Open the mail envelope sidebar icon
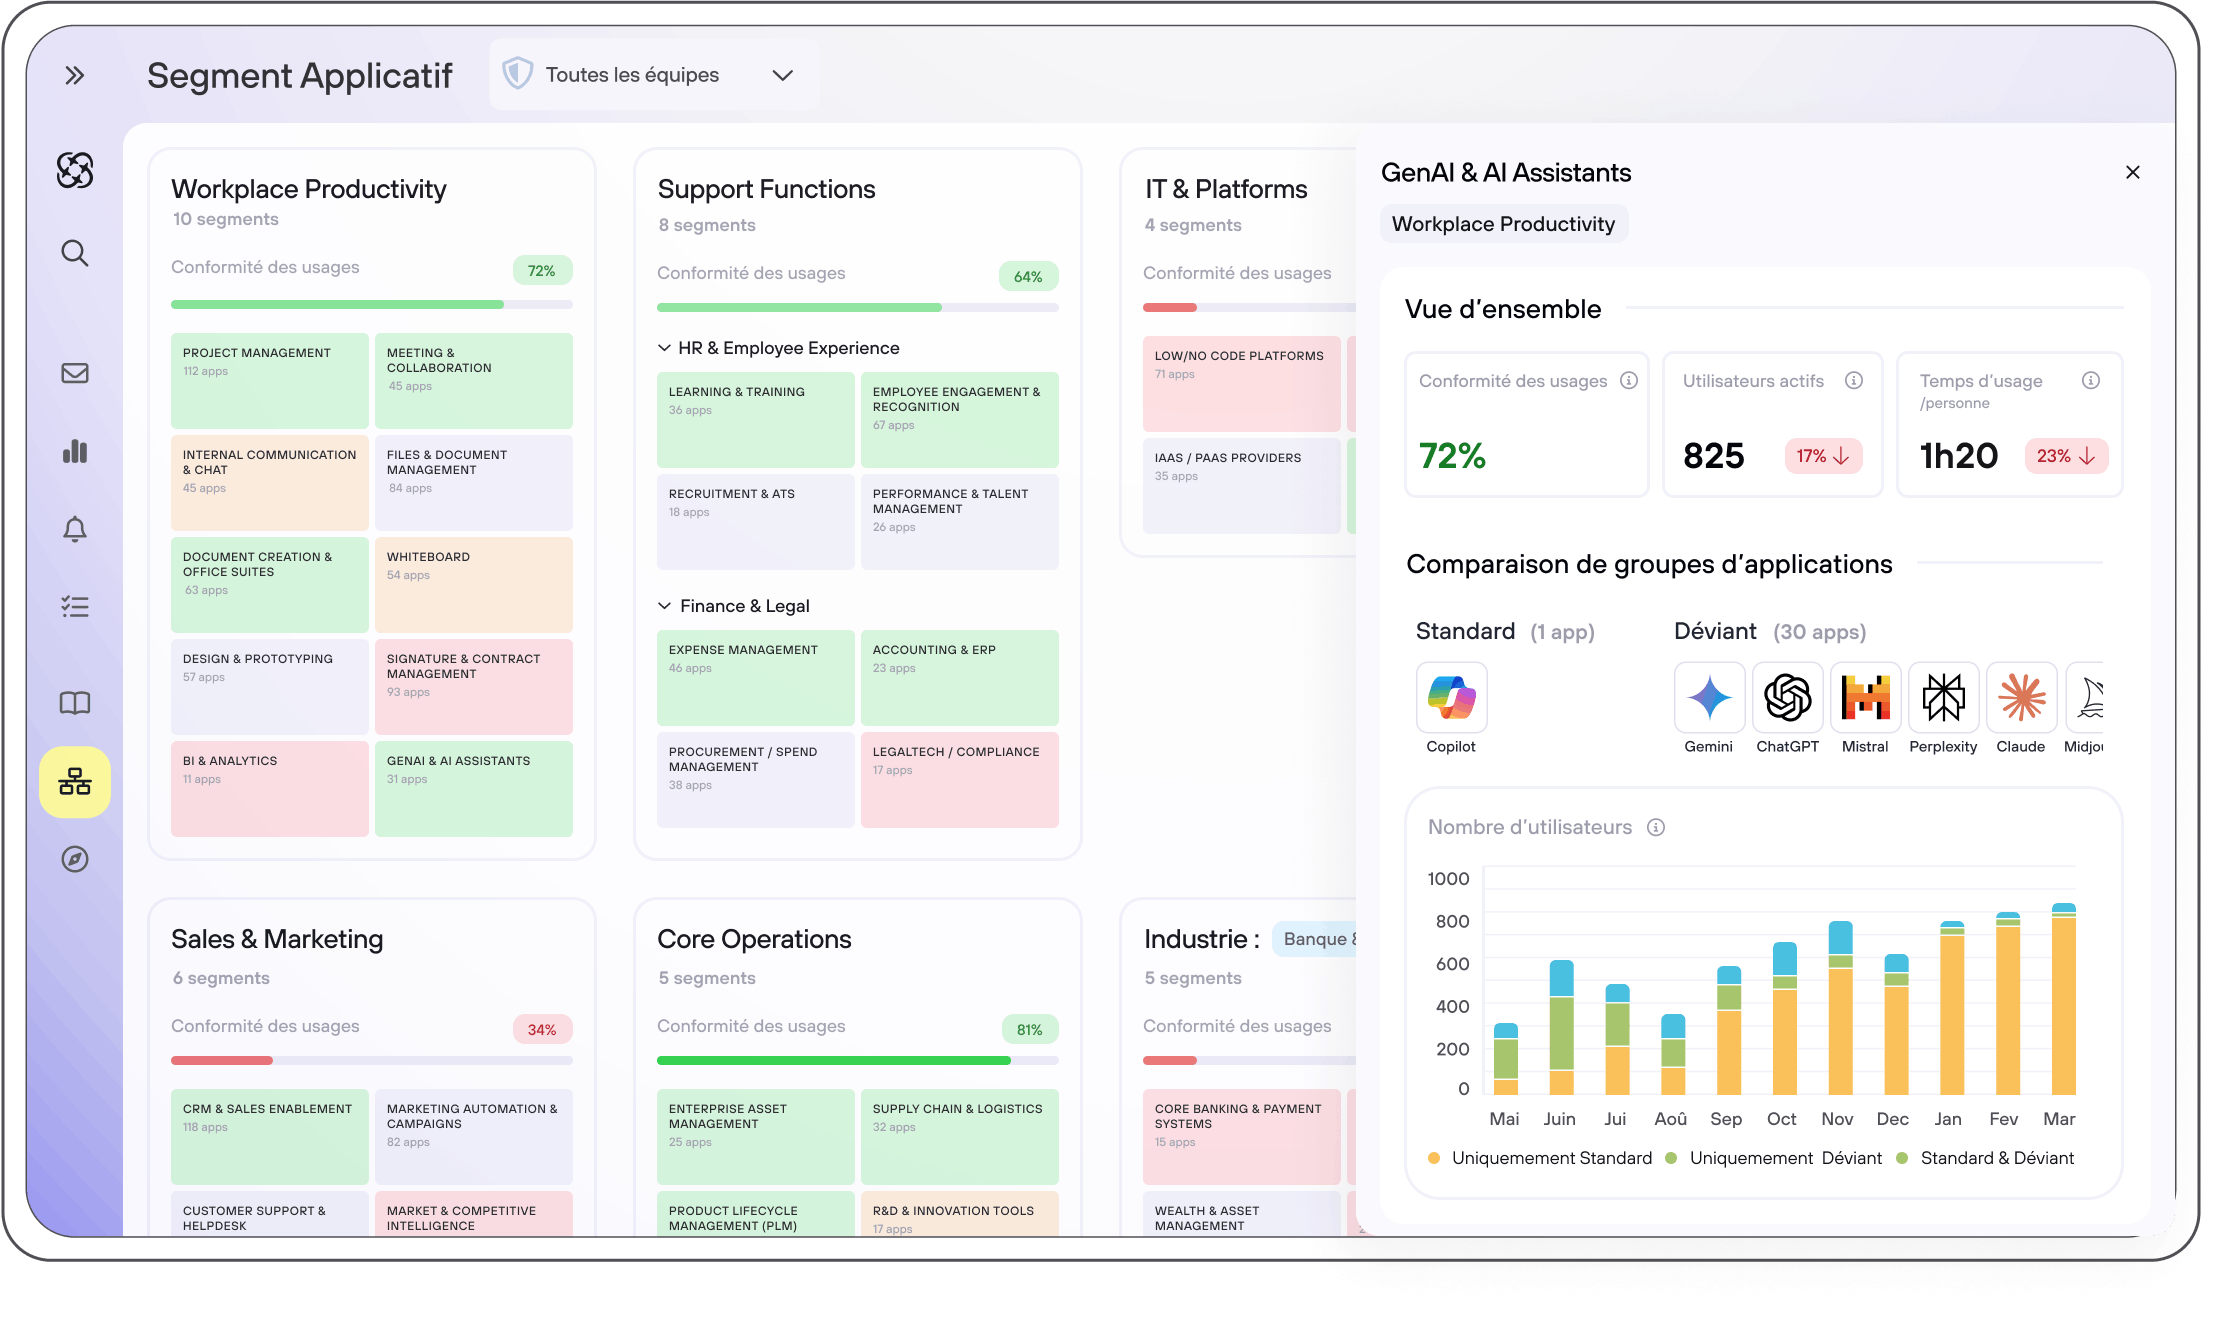This screenshot has width=2225, height=1317. point(74,373)
